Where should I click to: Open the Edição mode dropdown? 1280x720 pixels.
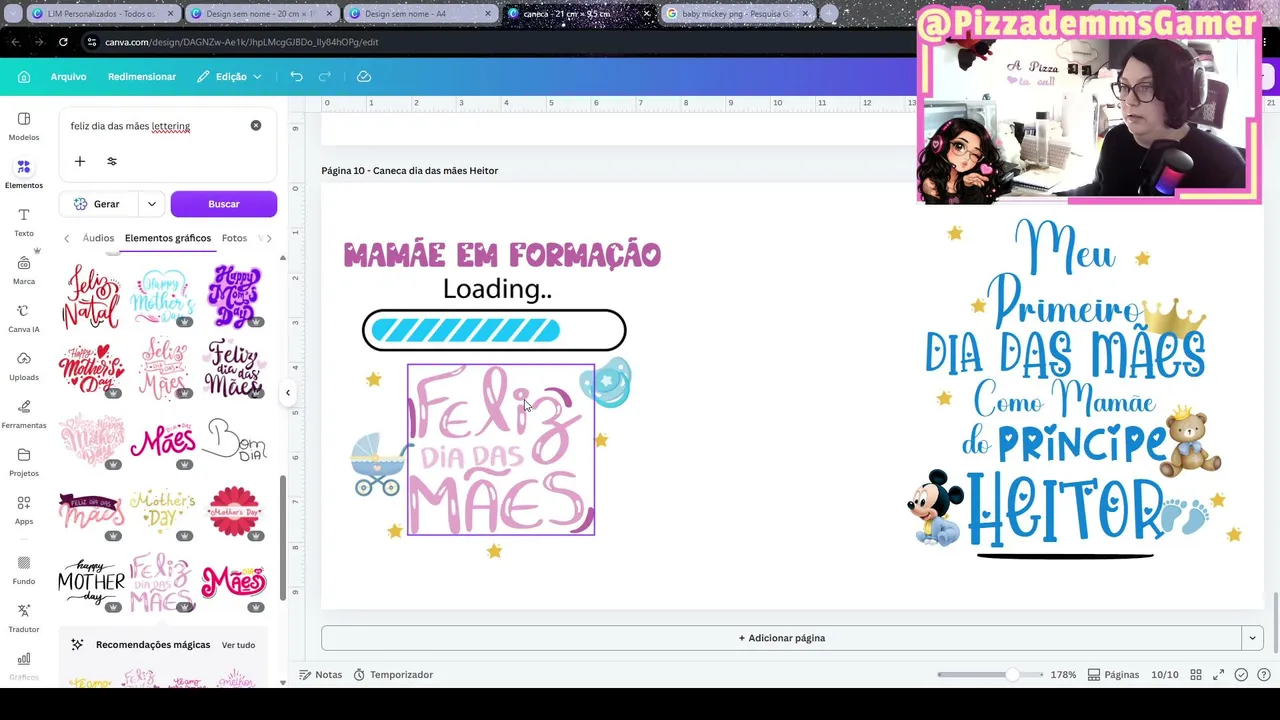230,77
